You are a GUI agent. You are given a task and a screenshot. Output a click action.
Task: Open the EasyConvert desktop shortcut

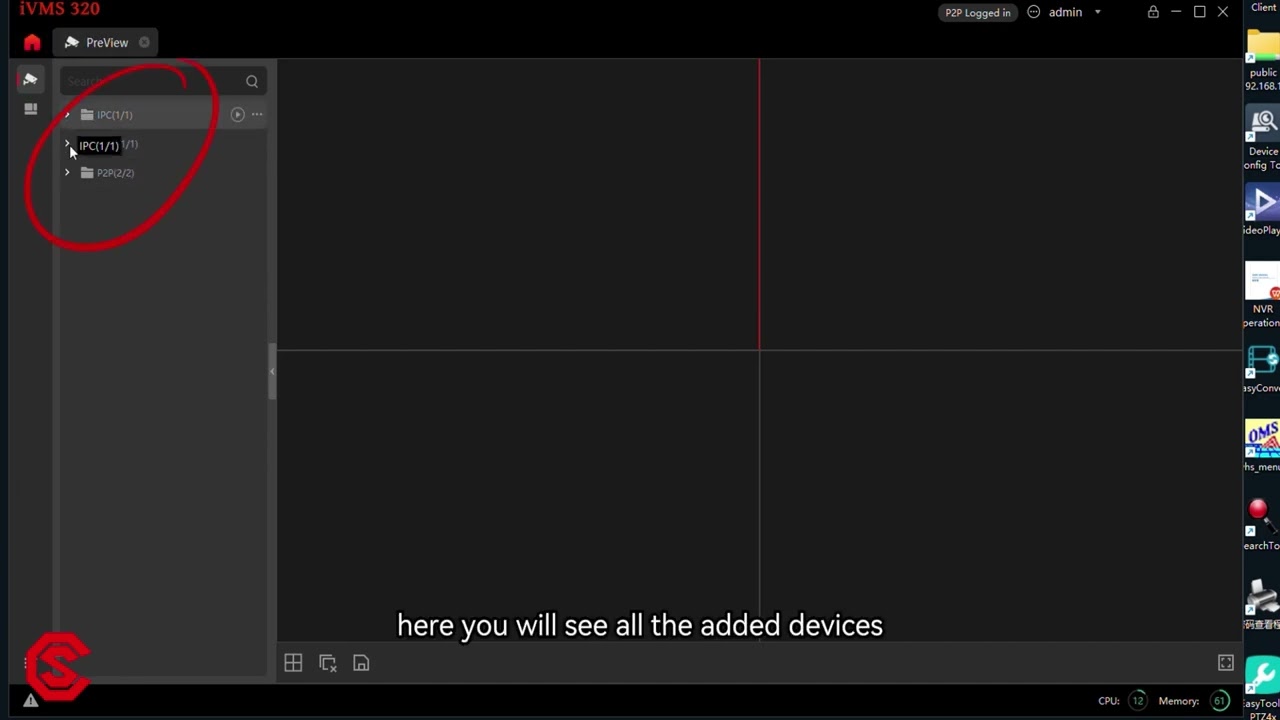coord(1263,370)
